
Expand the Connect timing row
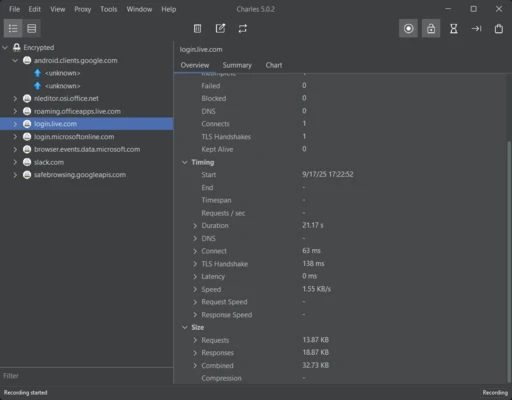coord(195,251)
